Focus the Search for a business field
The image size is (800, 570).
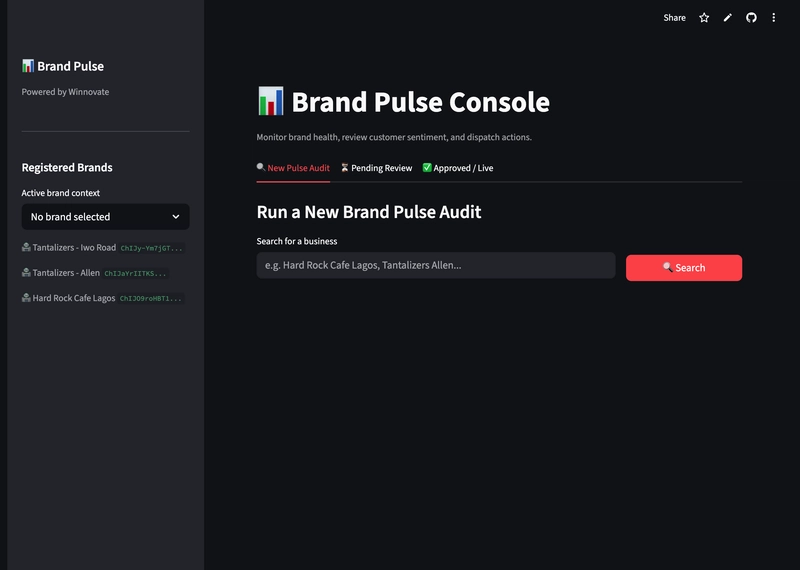(x=436, y=265)
